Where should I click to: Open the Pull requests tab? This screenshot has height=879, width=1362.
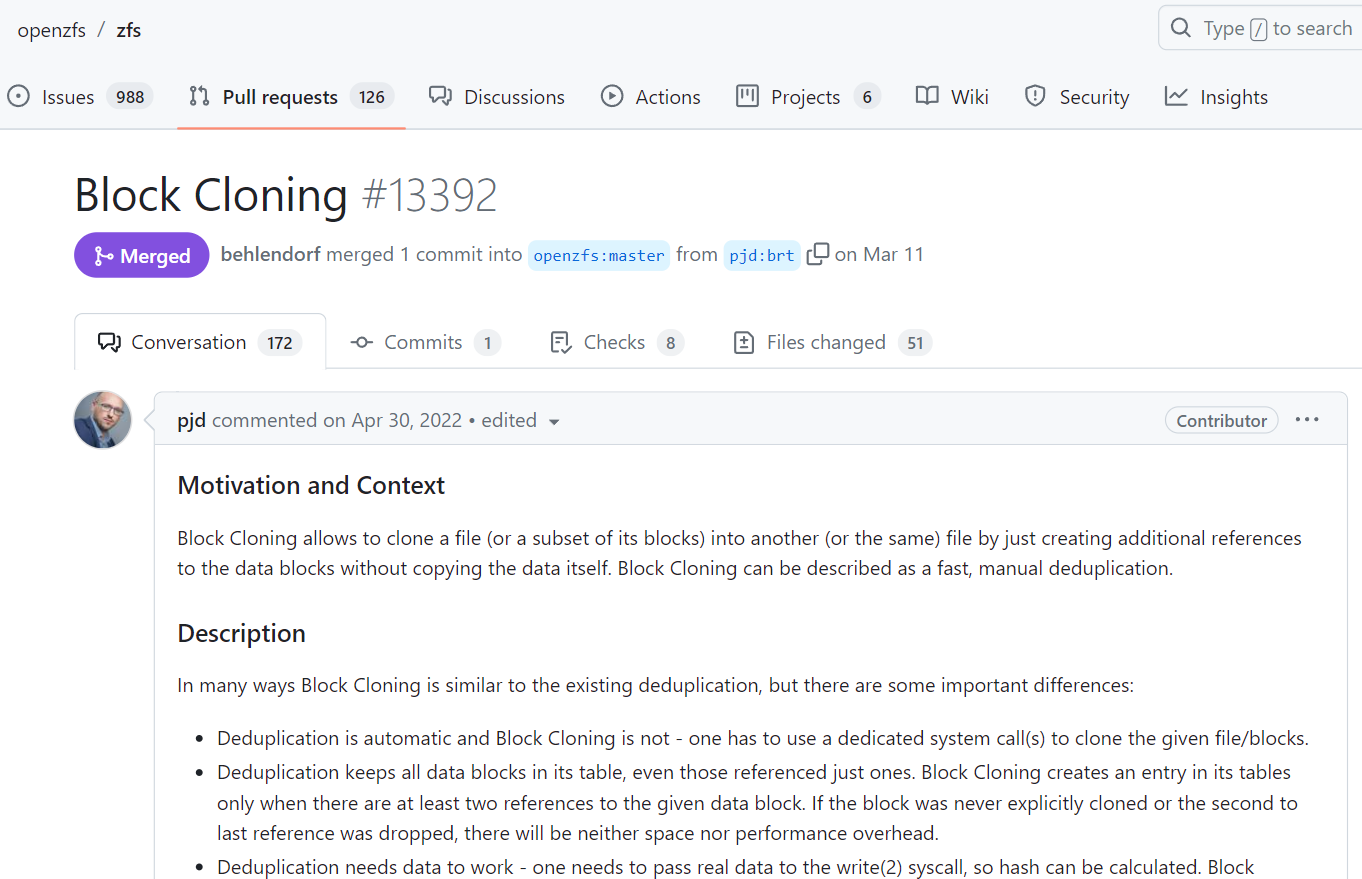point(291,97)
